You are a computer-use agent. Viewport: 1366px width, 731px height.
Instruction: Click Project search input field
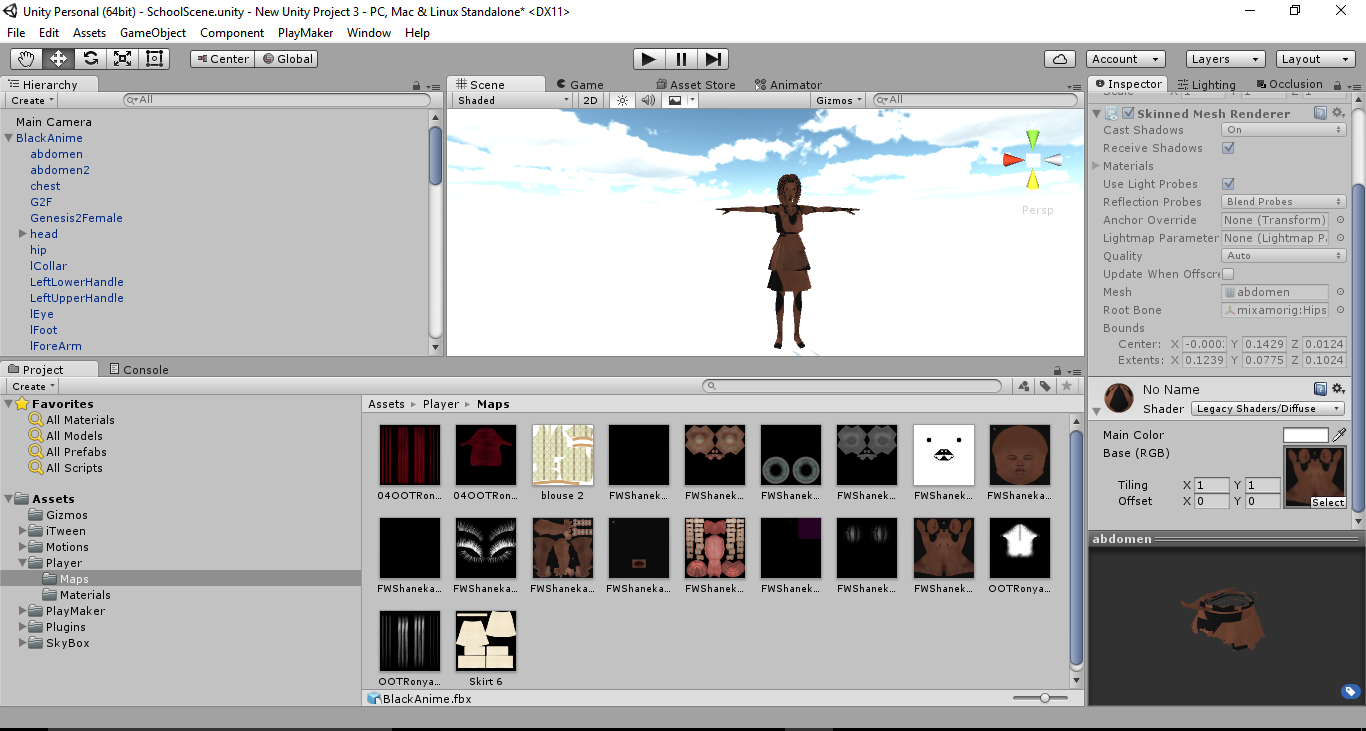pos(853,386)
